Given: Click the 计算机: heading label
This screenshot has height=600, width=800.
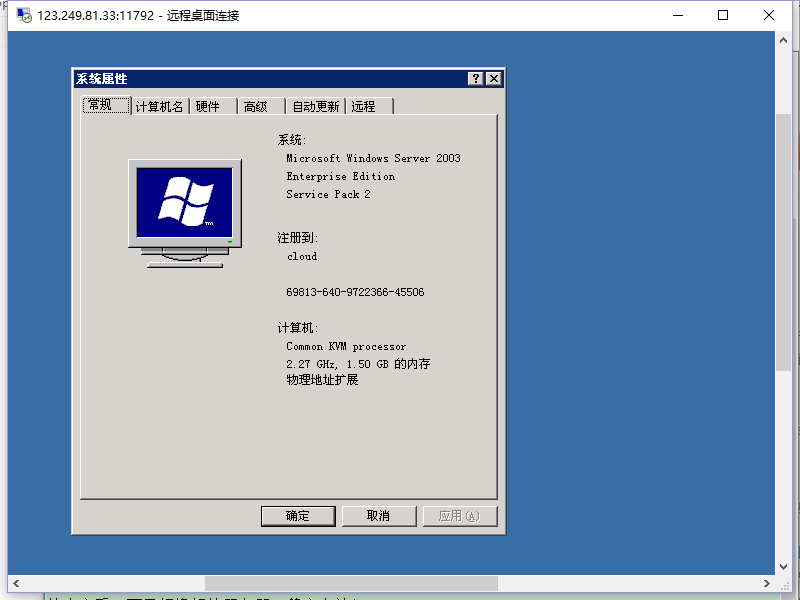Looking at the screenshot, I should [x=298, y=328].
